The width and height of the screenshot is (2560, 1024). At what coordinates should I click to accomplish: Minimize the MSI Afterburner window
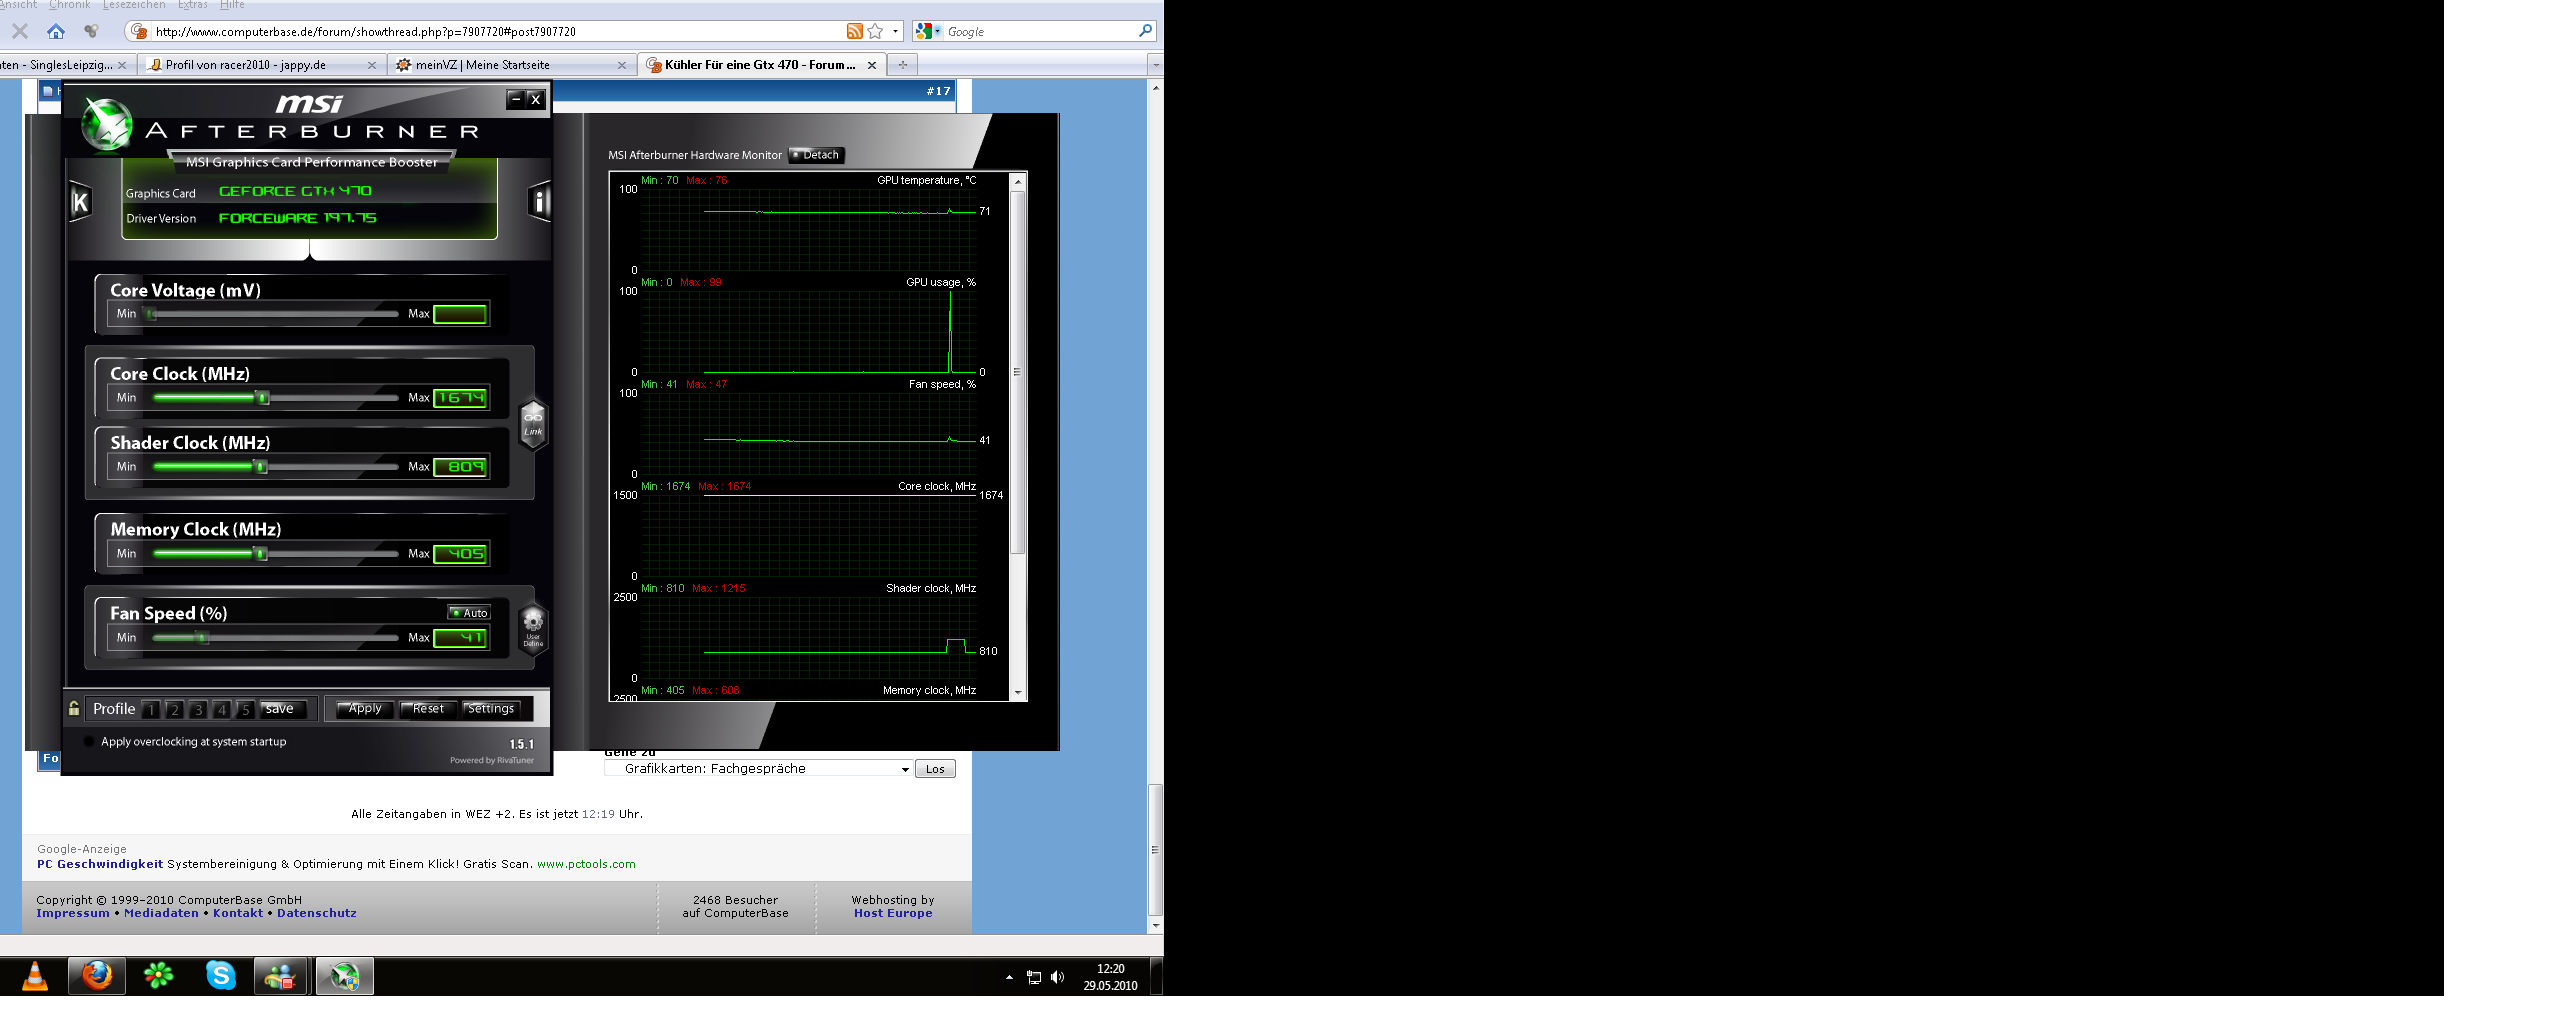pos(516,99)
